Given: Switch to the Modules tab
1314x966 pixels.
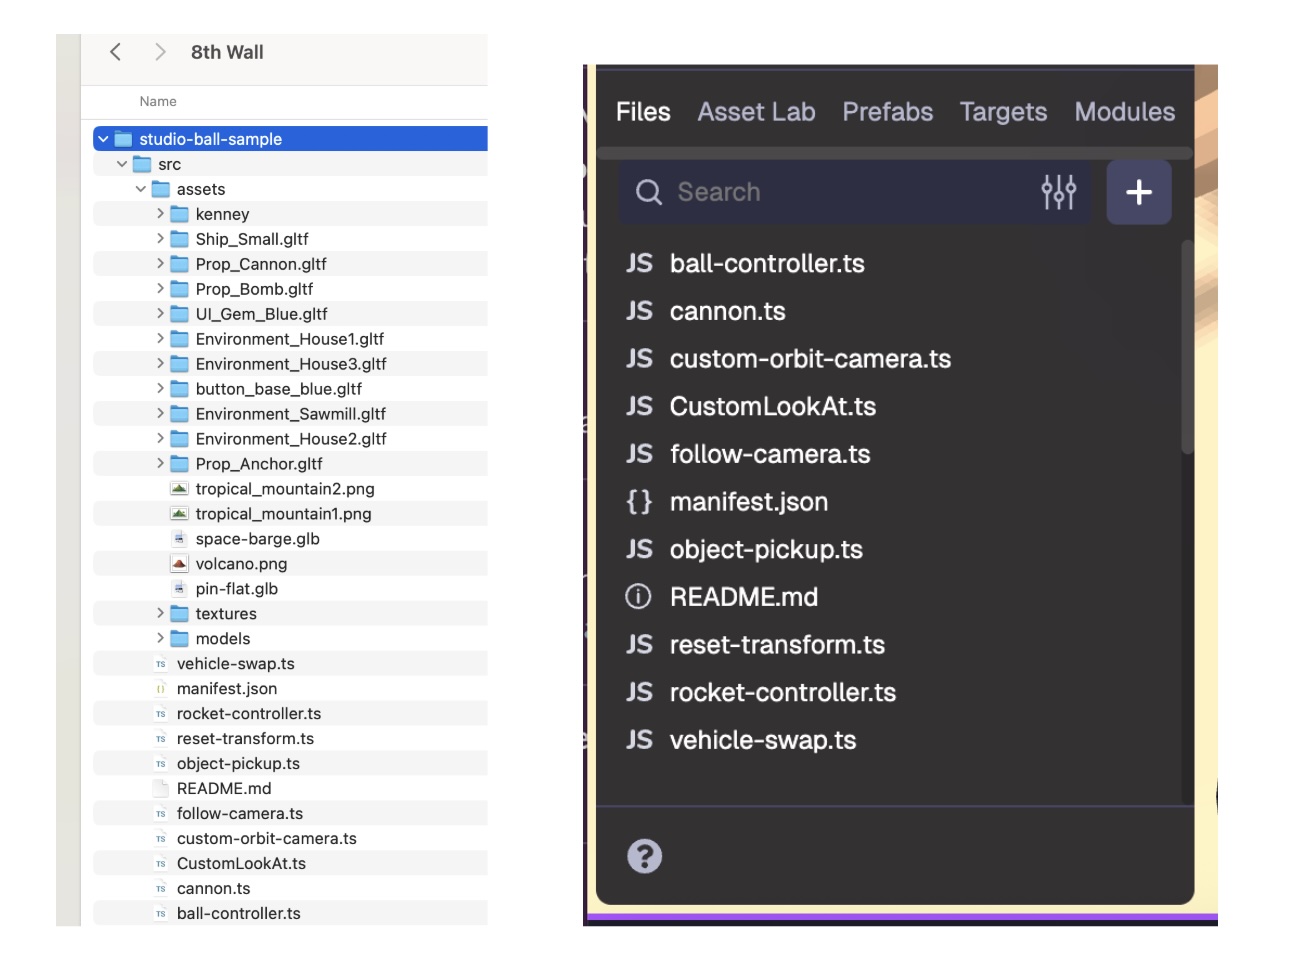Looking at the screenshot, I should click(x=1124, y=112).
